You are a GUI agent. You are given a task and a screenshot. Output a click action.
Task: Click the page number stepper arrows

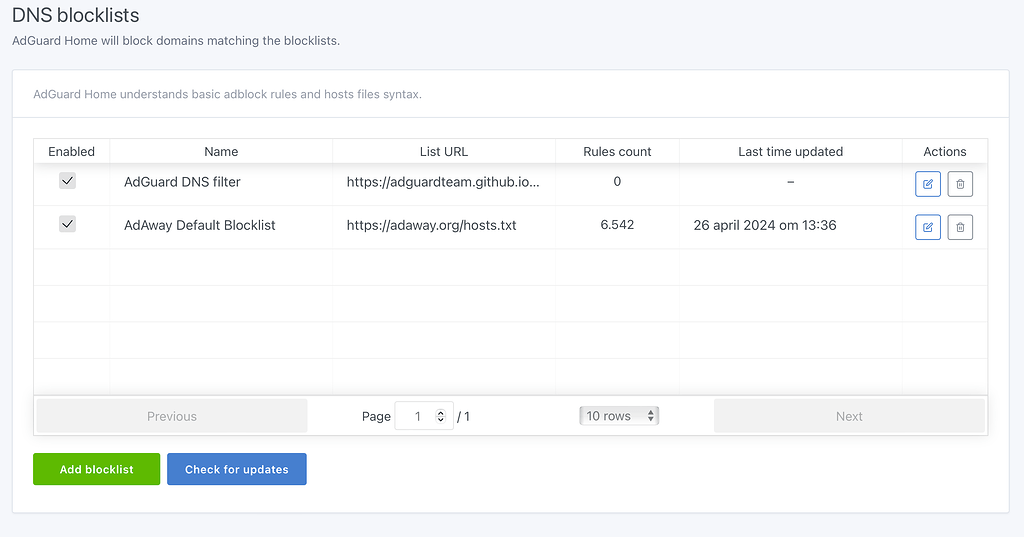point(441,416)
